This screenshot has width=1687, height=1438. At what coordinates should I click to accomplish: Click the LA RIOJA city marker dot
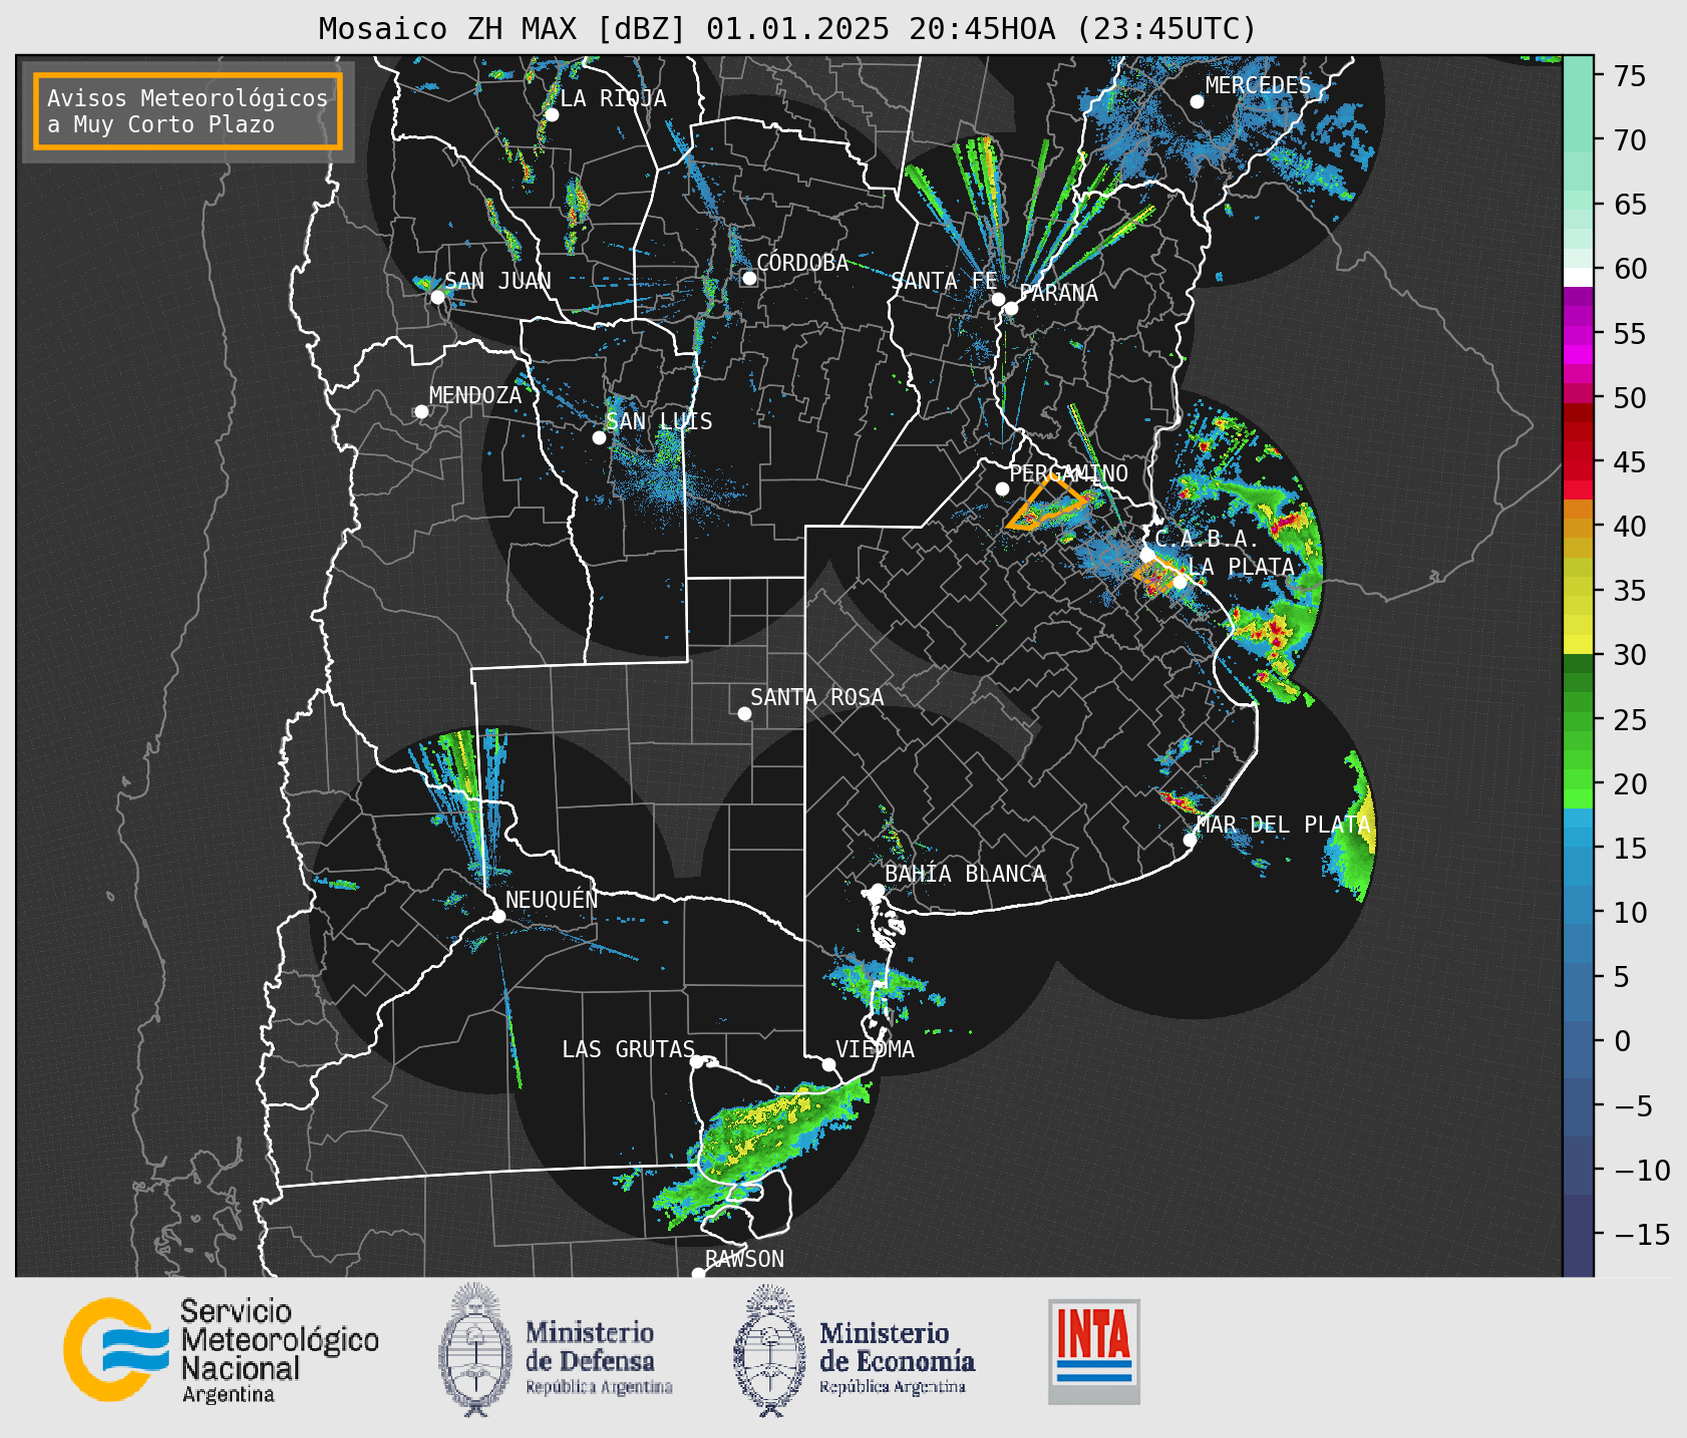click(552, 115)
